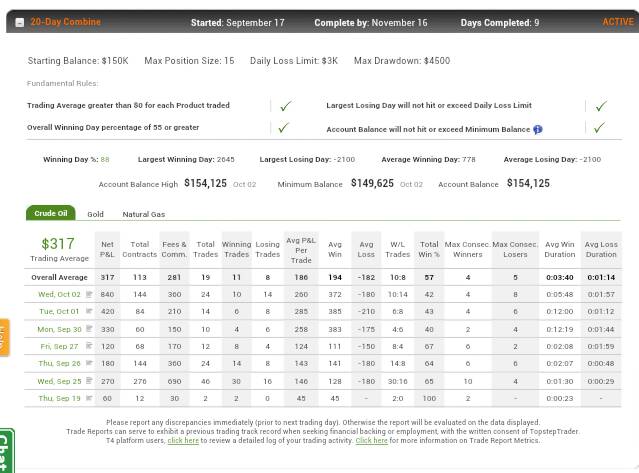Click Largest Winning Day value 2645

click(x=226, y=160)
